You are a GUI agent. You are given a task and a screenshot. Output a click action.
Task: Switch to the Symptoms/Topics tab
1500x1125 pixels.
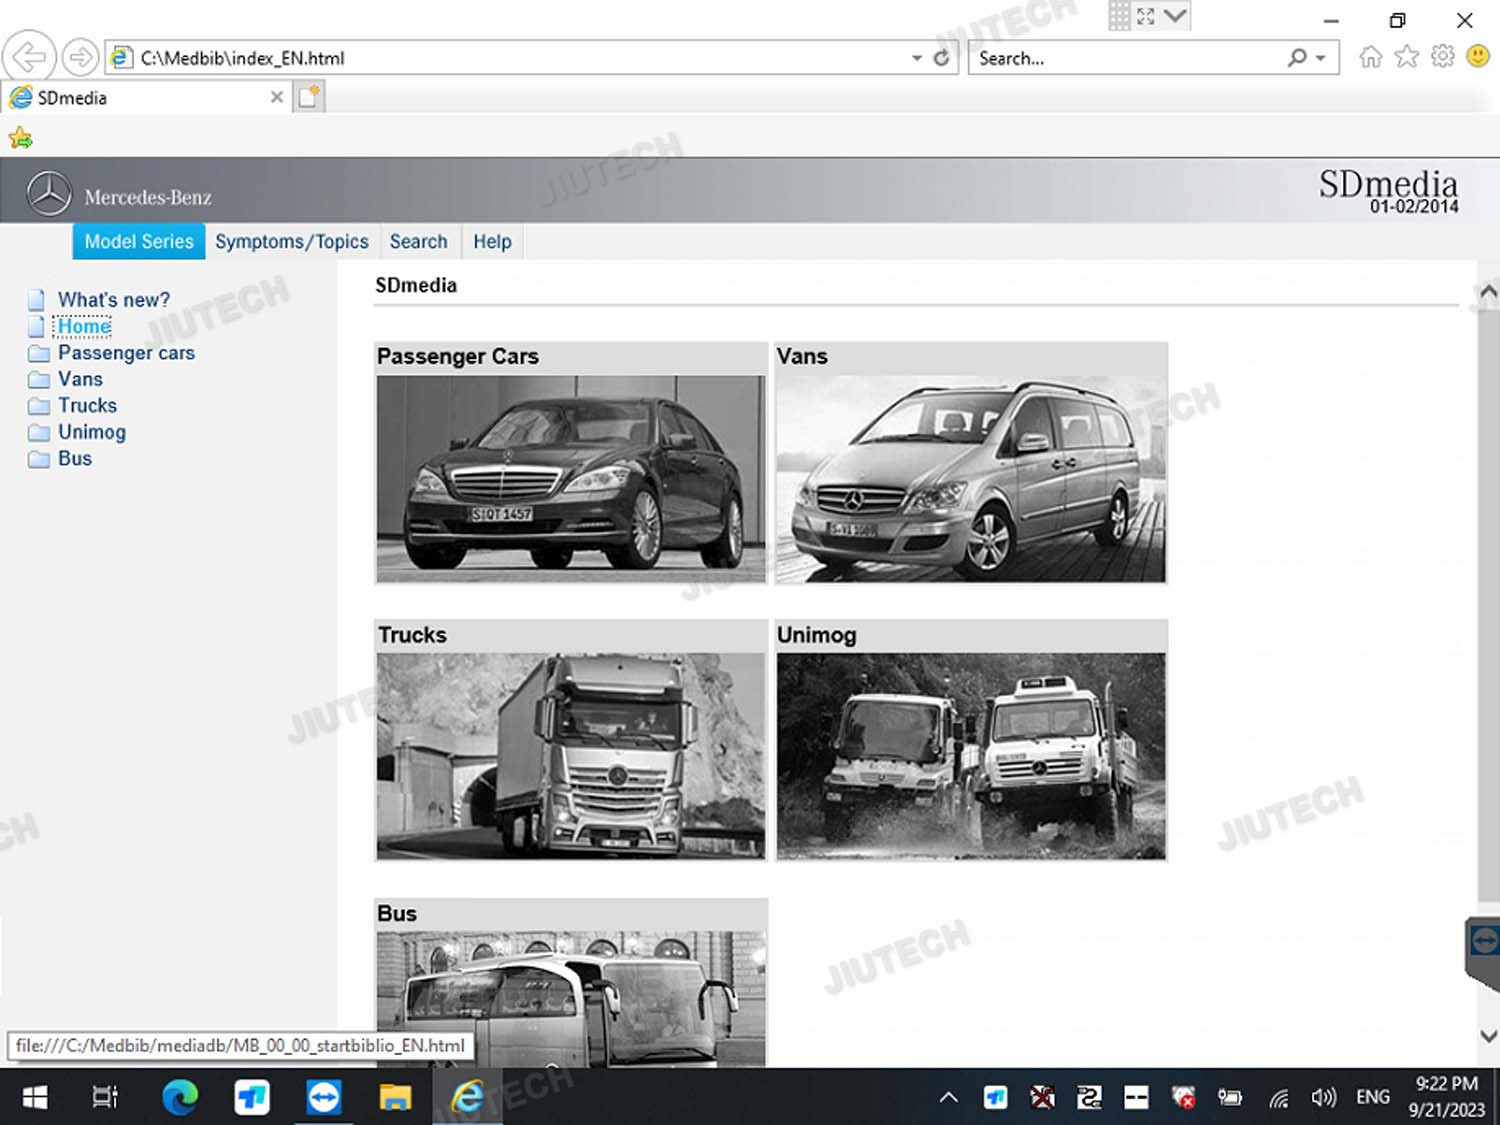tap(291, 242)
